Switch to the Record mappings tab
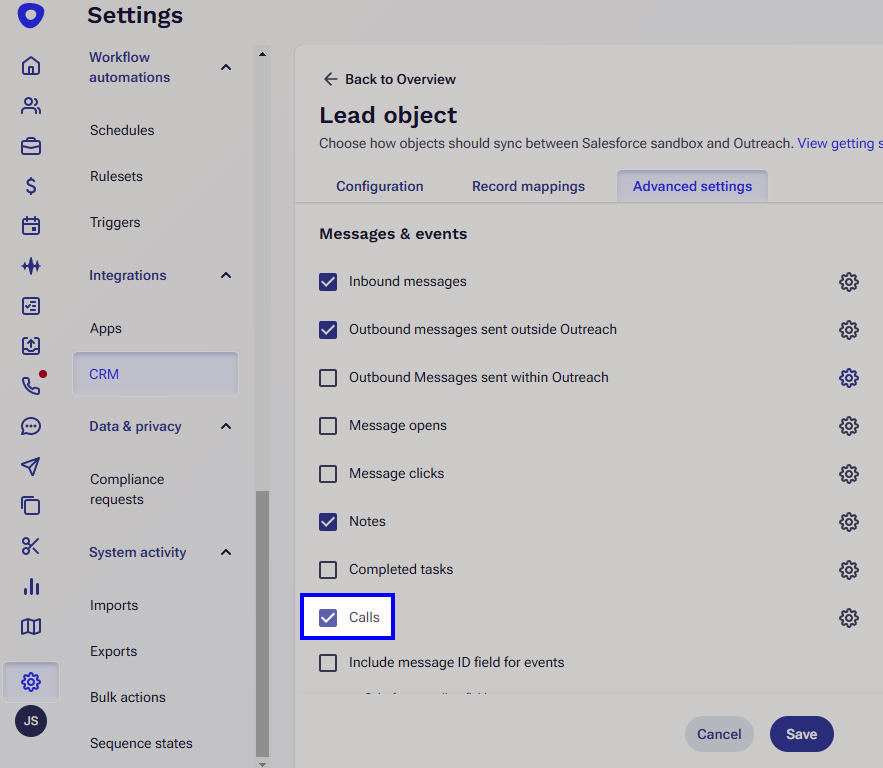The image size is (883, 768). (528, 186)
